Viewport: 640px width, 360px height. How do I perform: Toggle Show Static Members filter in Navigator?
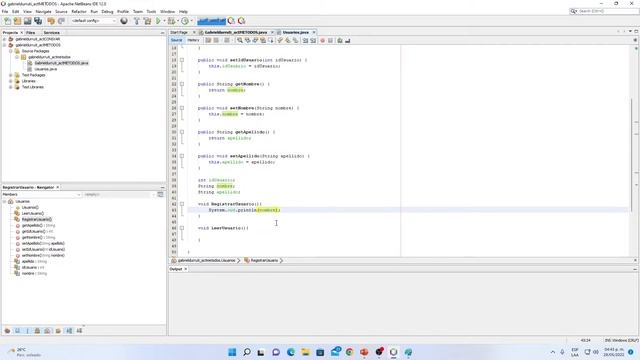click(x=27, y=331)
